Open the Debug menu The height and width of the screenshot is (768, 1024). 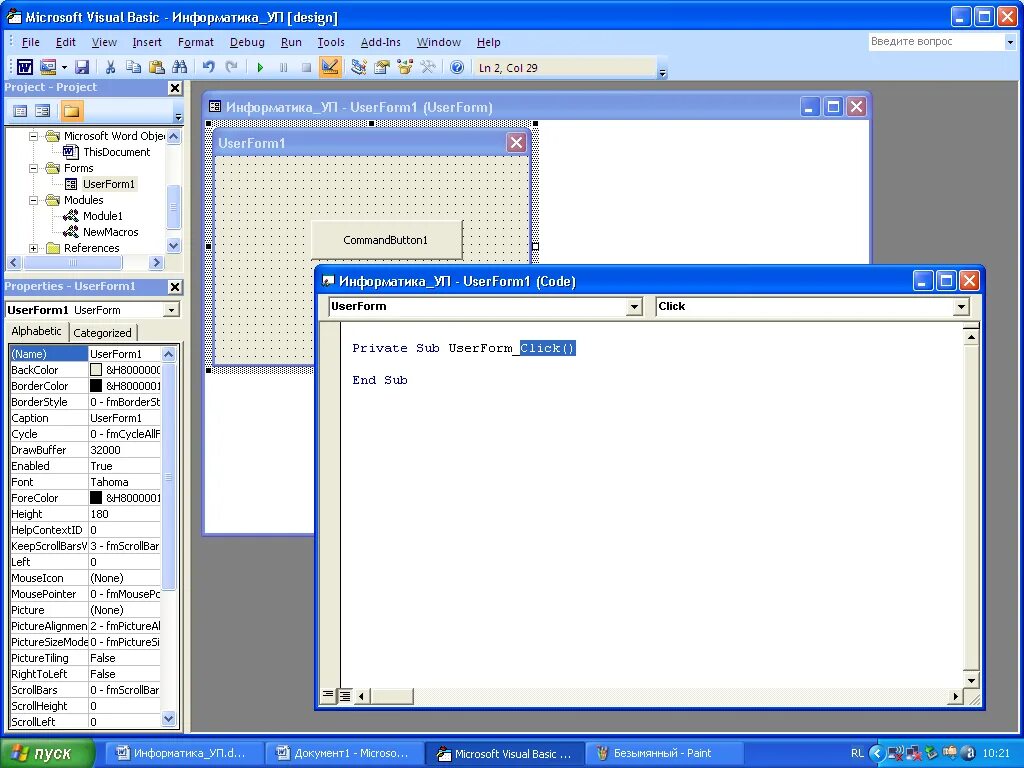point(247,42)
